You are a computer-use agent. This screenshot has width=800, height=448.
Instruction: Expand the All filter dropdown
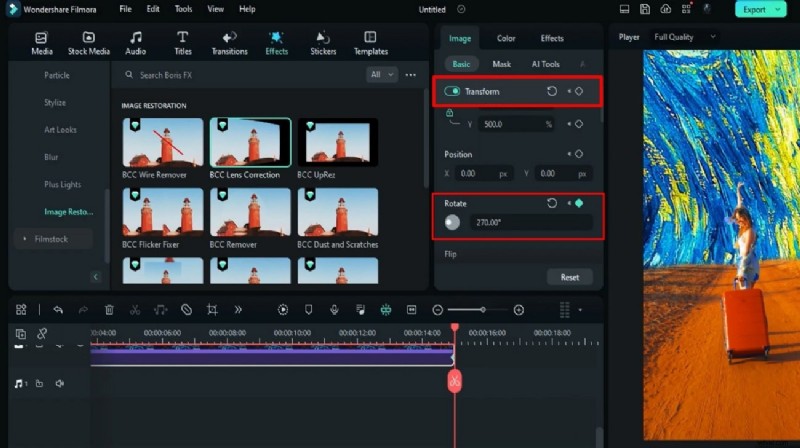point(382,75)
